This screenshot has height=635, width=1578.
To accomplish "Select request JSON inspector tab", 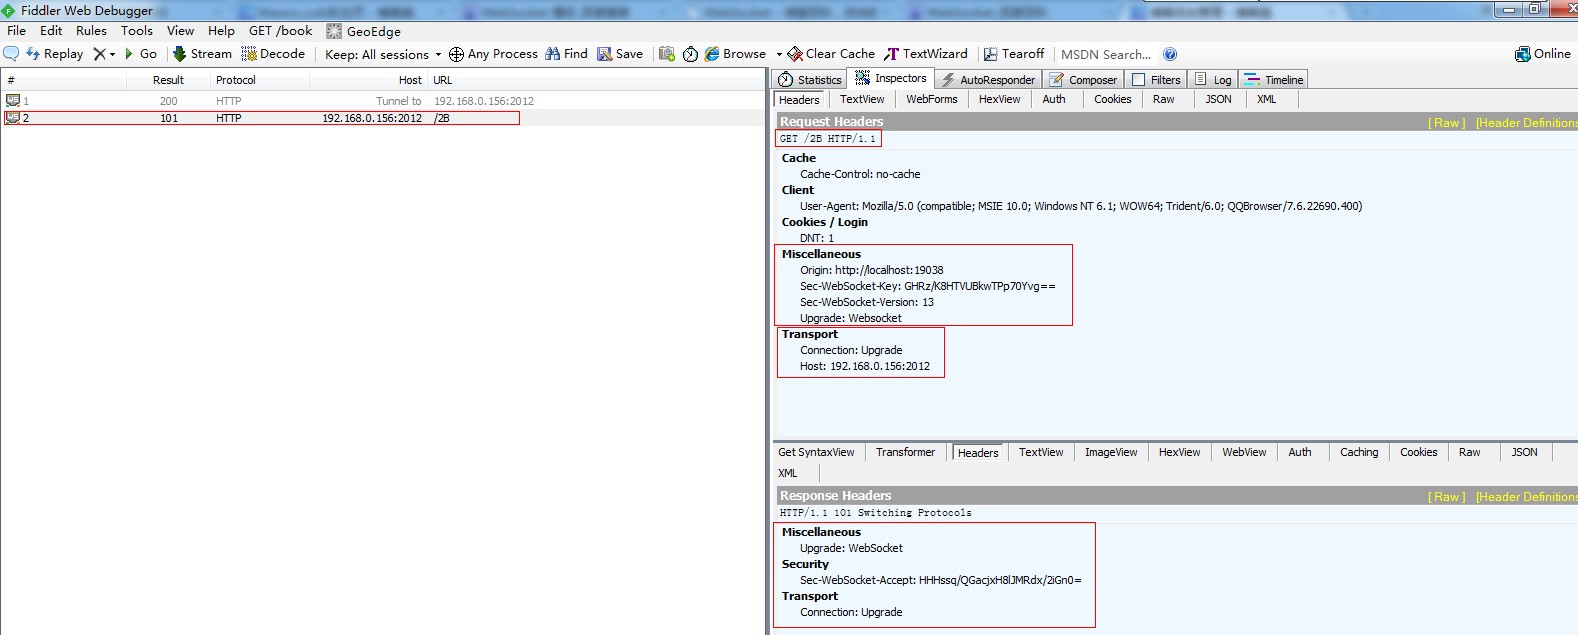I will click(1219, 99).
